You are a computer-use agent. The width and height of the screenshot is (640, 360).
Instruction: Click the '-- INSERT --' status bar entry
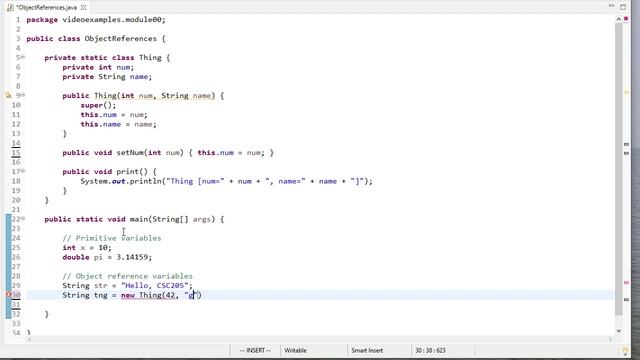point(255,350)
